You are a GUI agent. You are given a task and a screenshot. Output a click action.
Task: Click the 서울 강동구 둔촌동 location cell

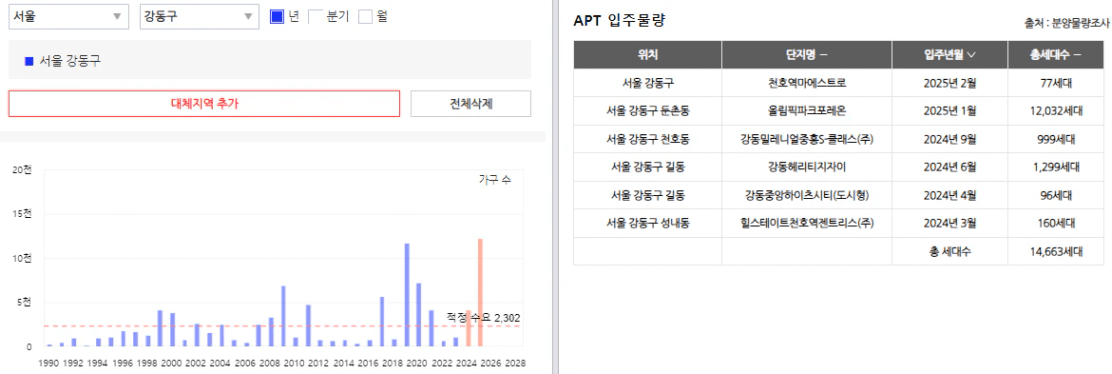click(647, 111)
